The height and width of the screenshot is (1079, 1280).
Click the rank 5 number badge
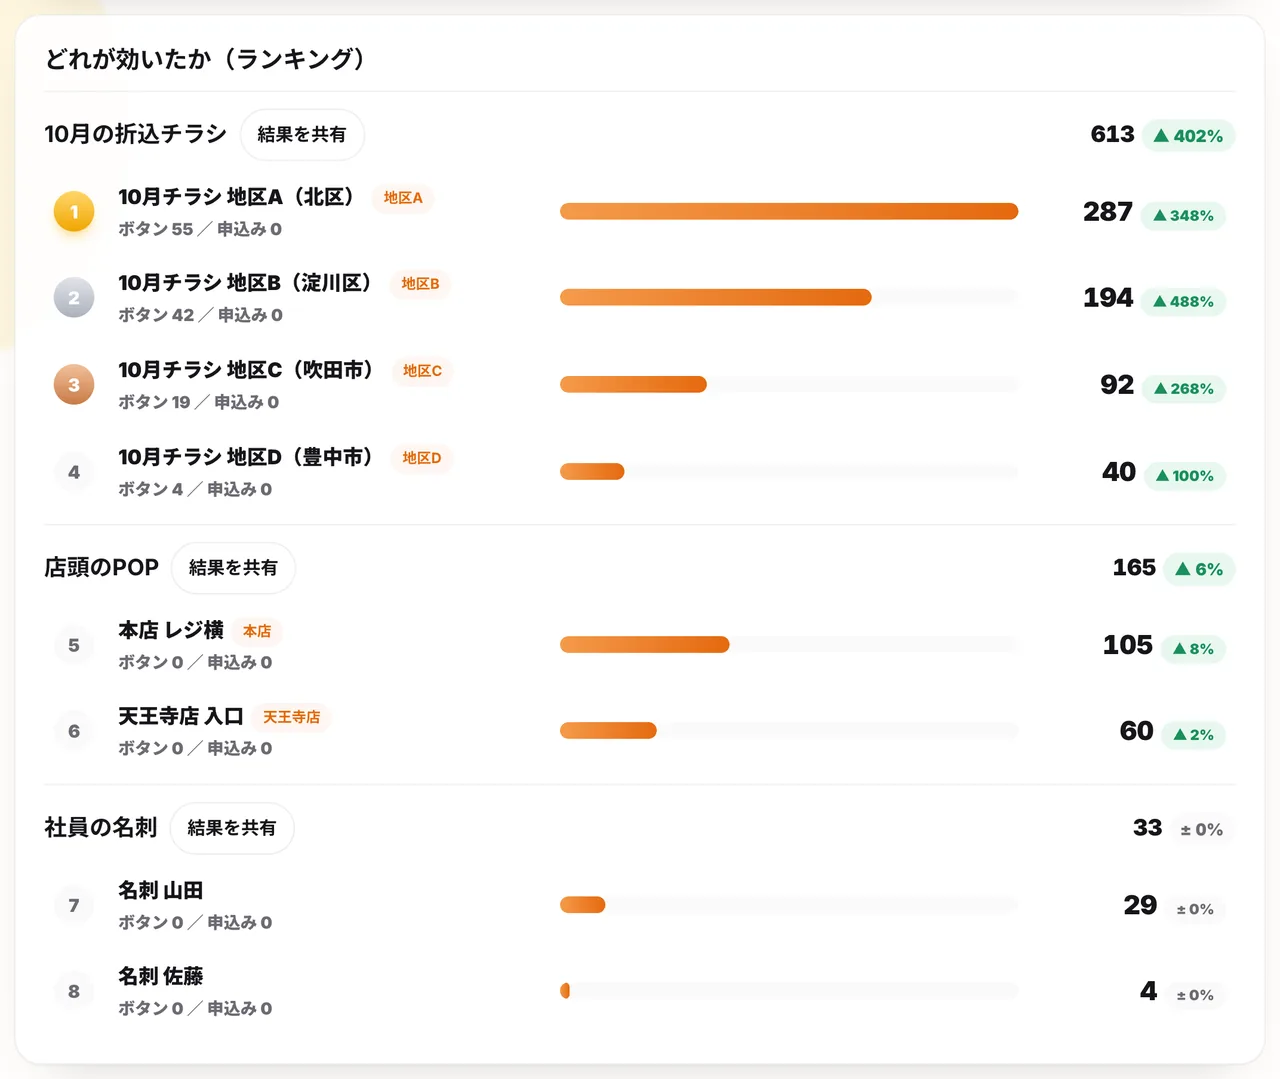tap(74, 645)
